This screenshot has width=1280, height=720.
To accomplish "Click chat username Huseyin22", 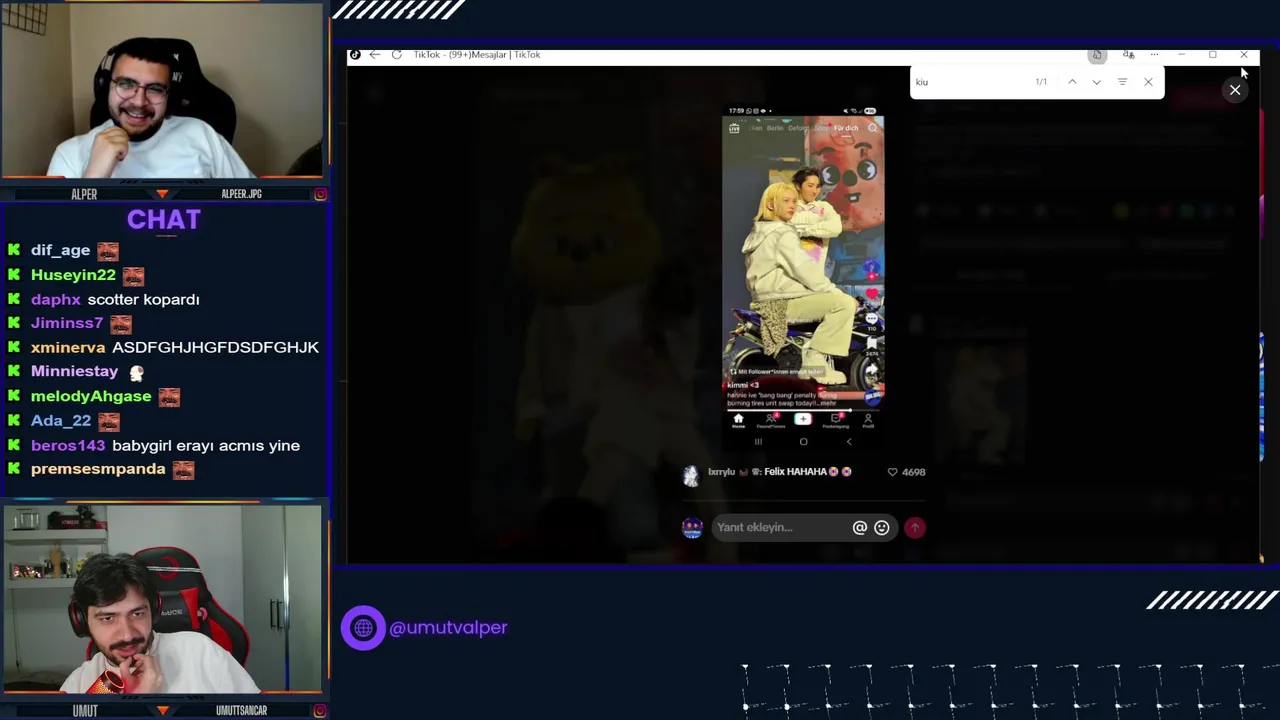I will pos(73,275).
